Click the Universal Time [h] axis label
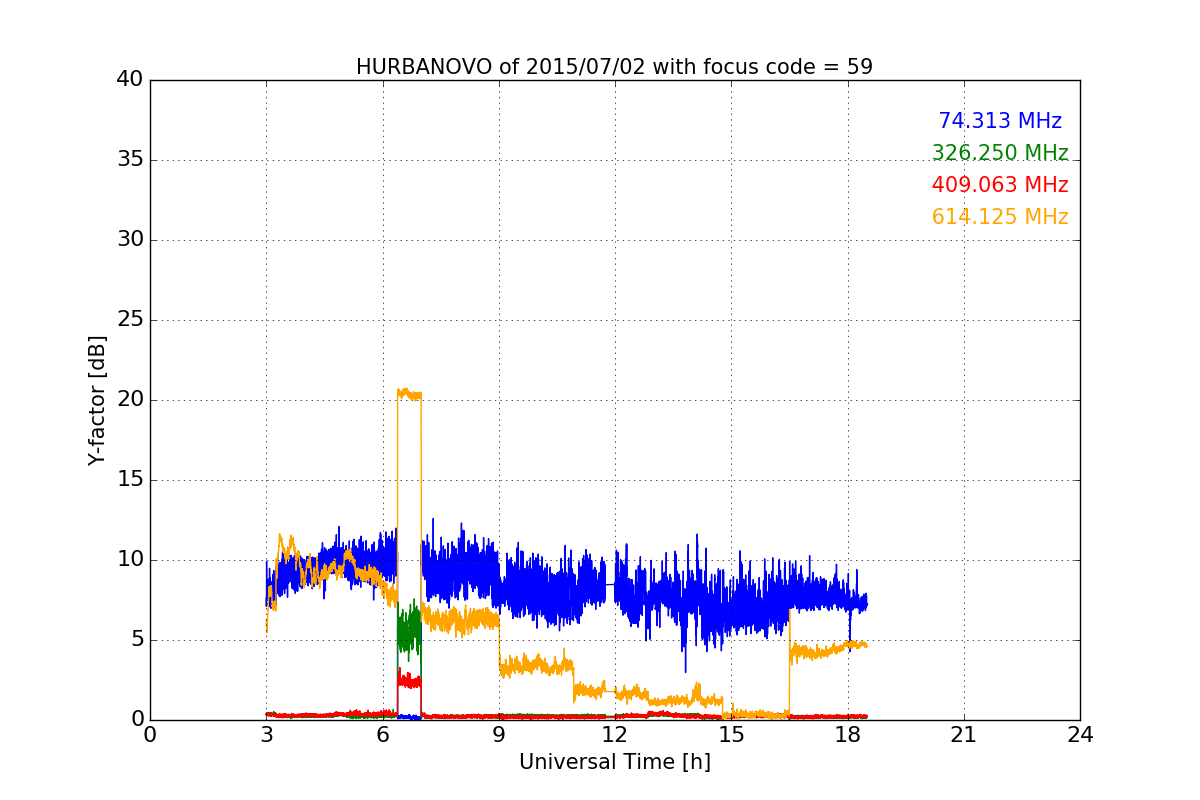Viewport: 1200px width, 800px height. 615,762
